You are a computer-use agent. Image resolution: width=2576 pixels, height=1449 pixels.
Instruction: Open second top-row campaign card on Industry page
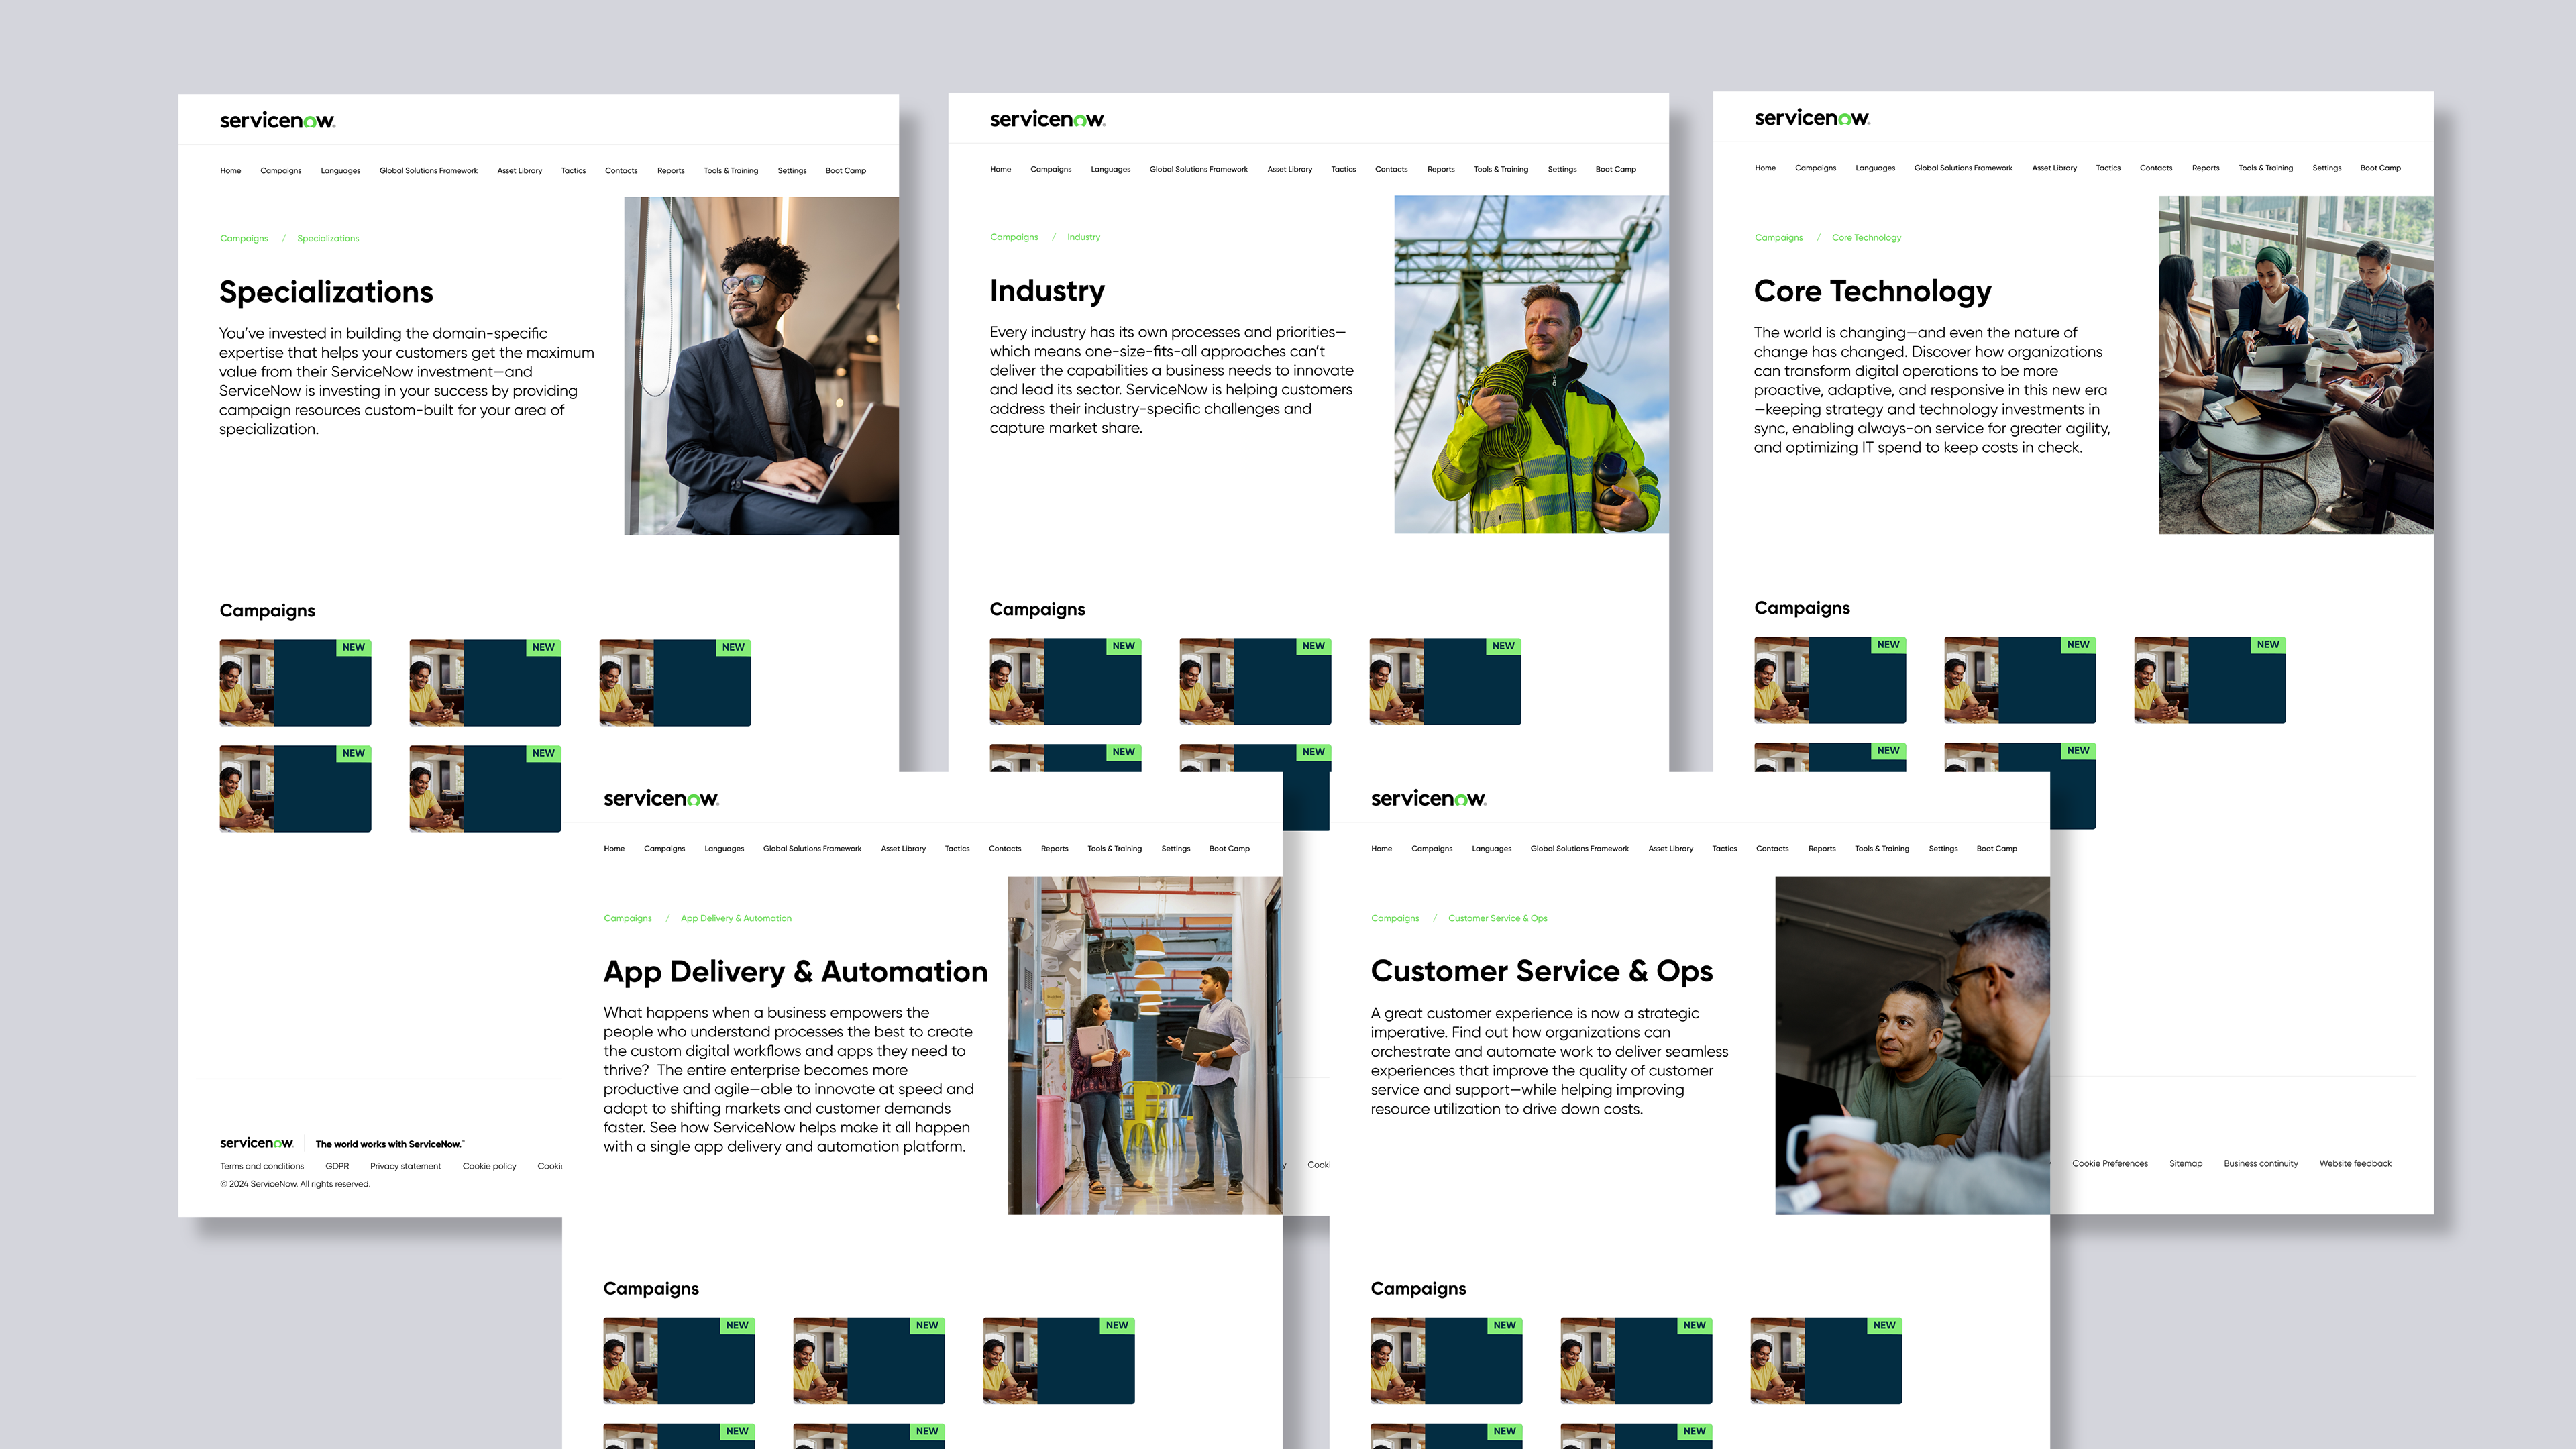[x=1255, y=682]
